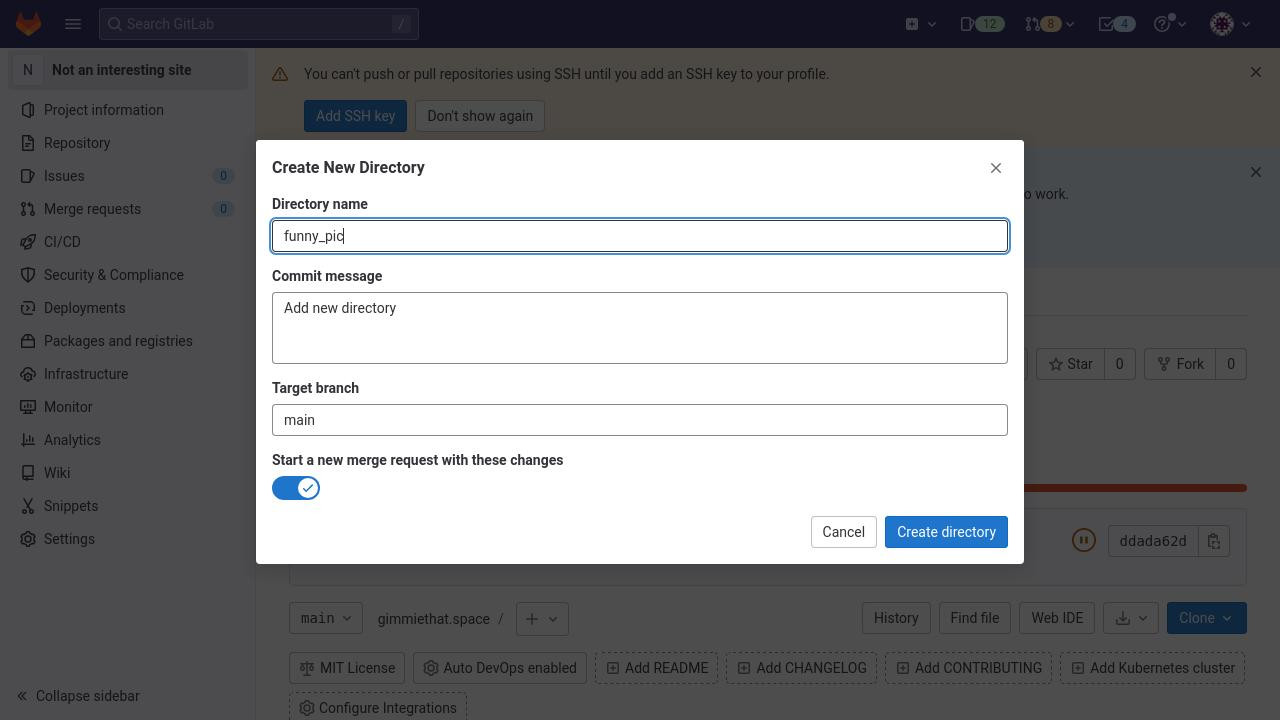
Task: Open Security & Compliance in sidebar
Action: click(x=128, y=275)
